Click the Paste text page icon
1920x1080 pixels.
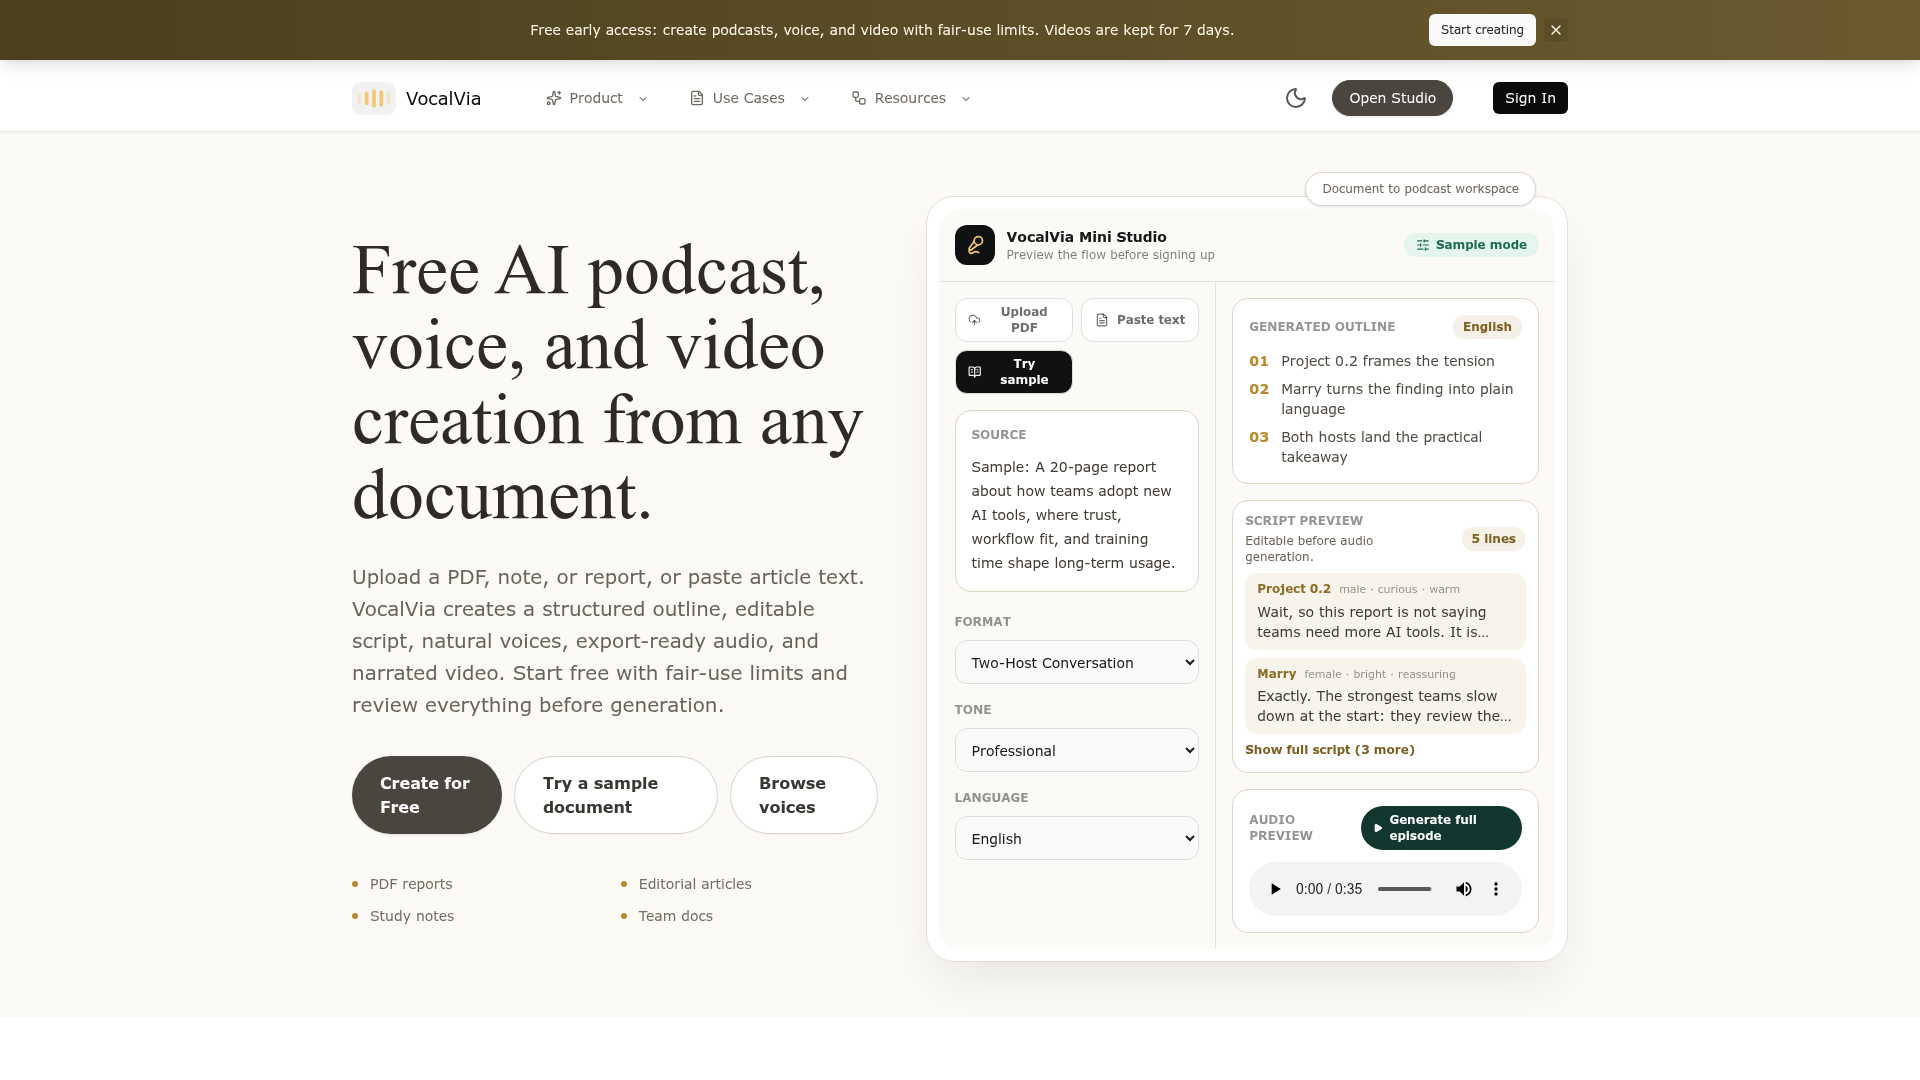point(1102,320)
